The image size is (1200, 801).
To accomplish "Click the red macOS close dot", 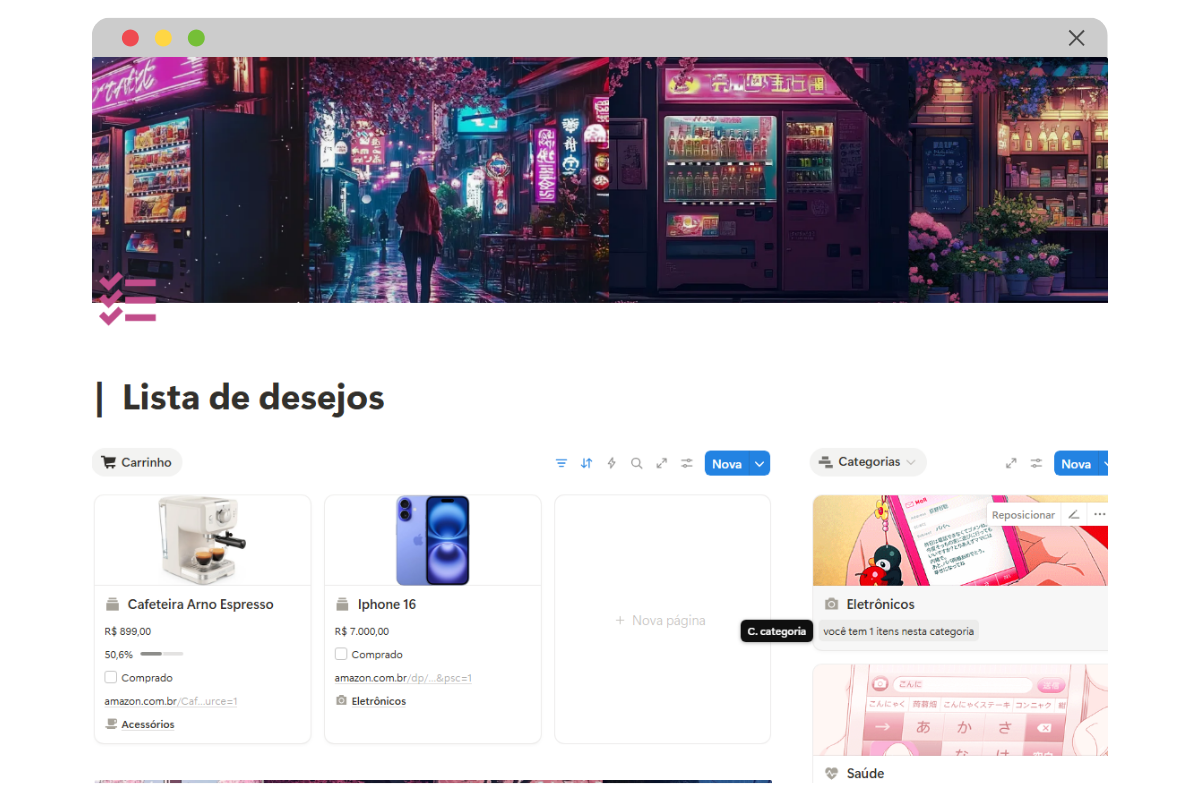I will tap(130, 38).
